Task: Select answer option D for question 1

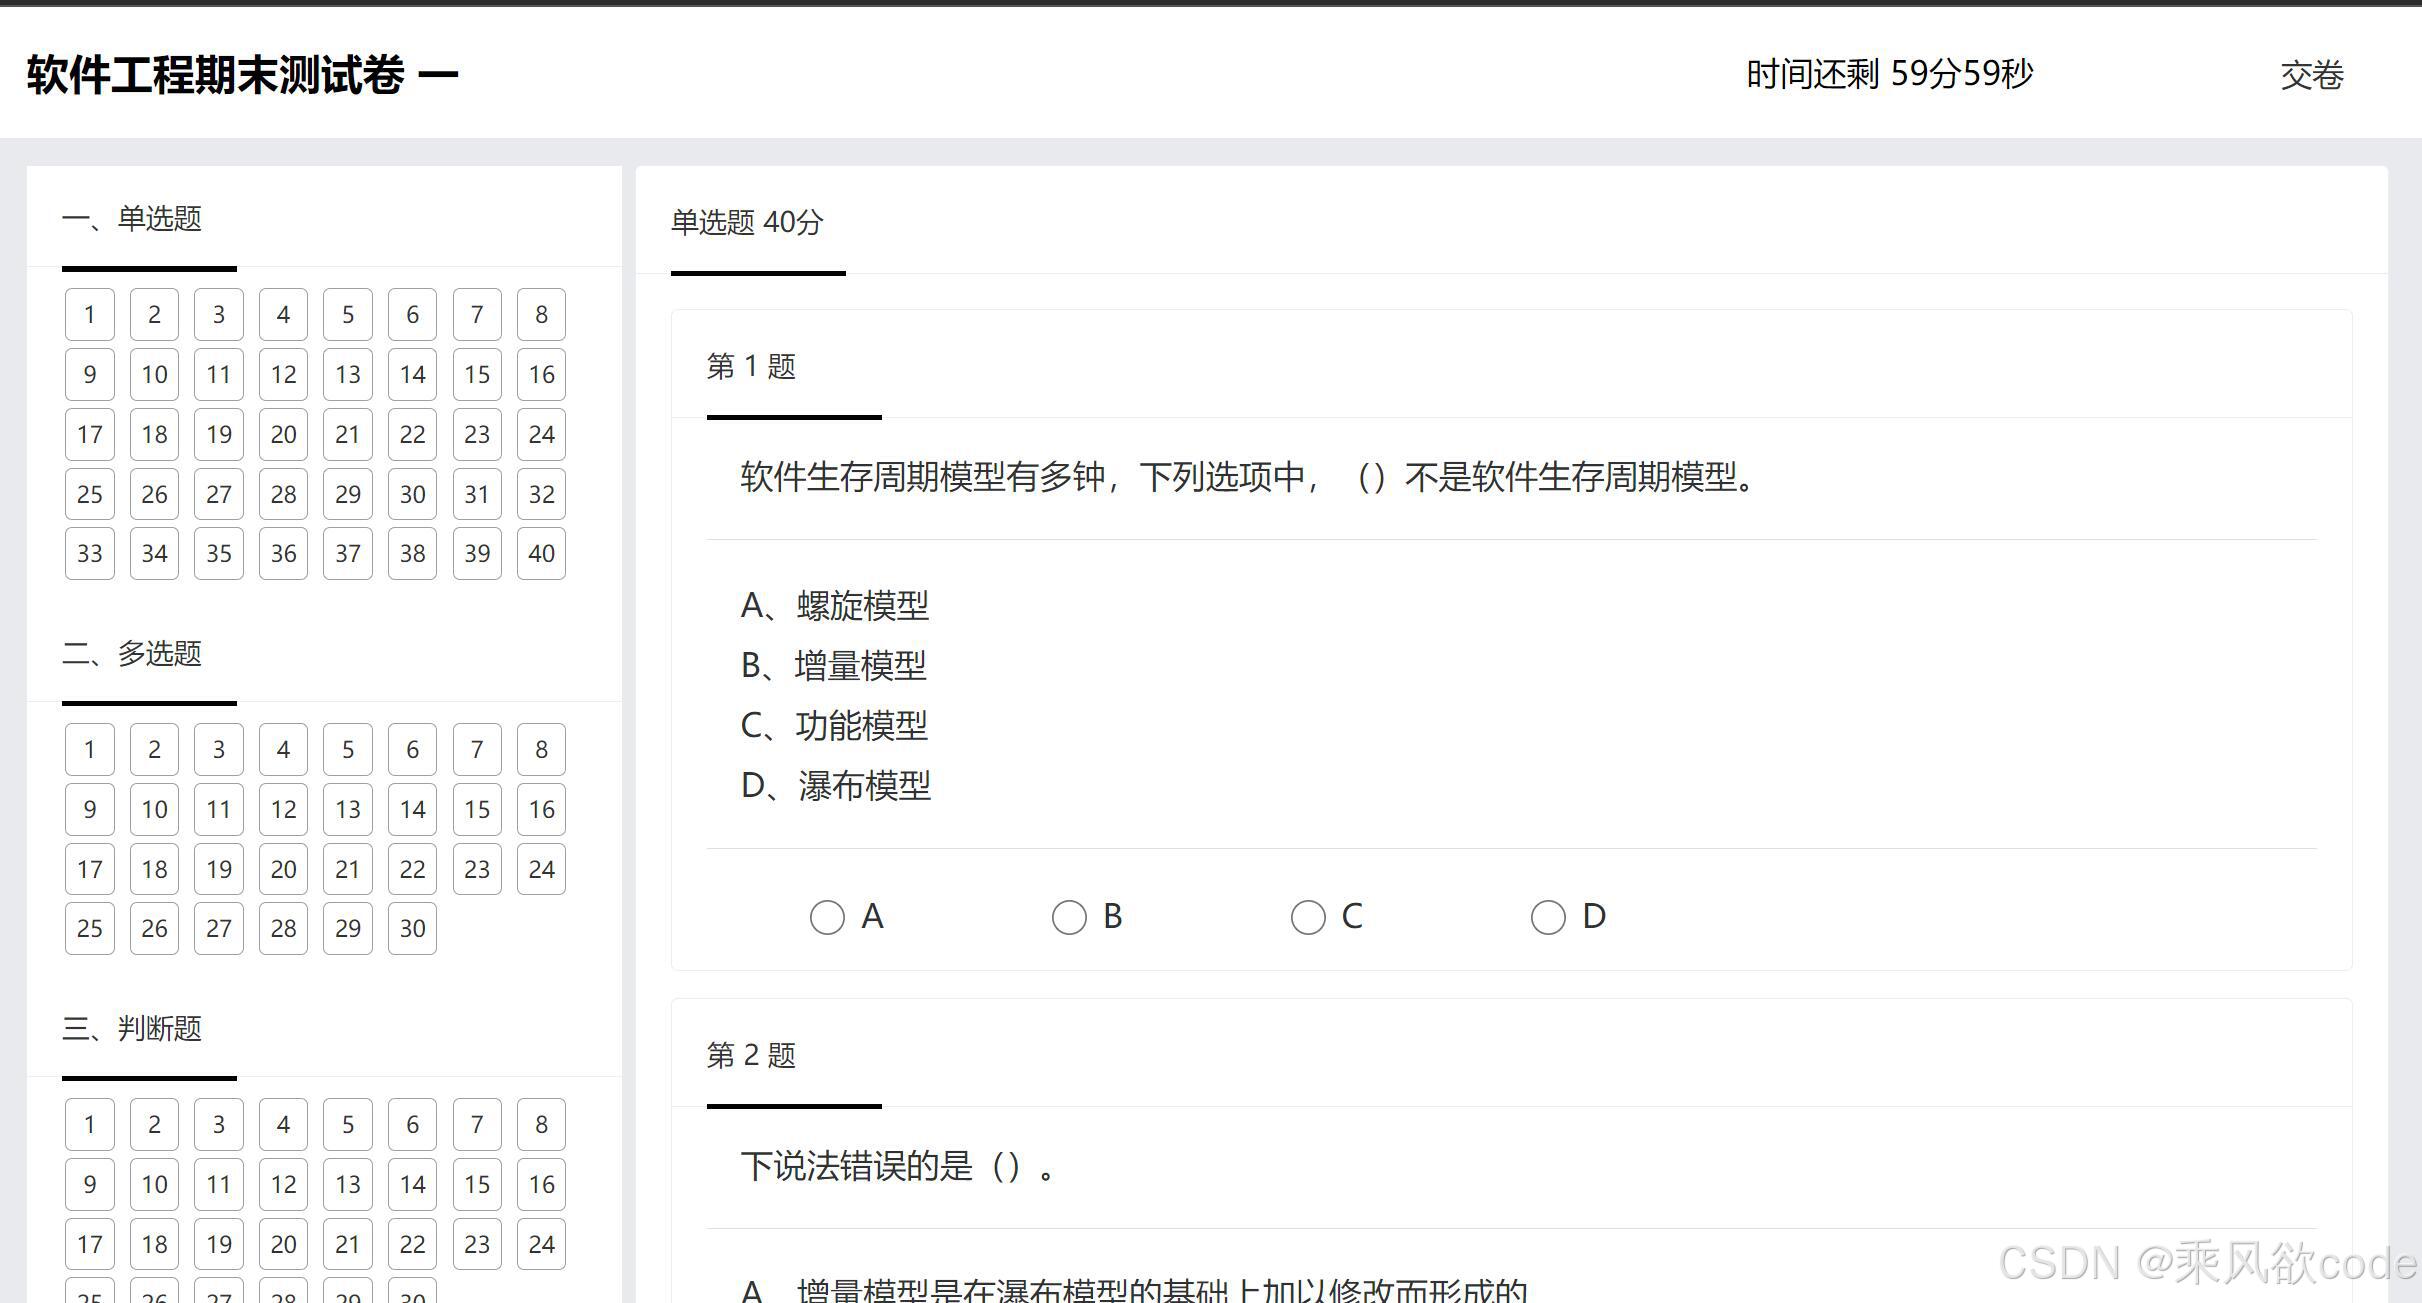Action: 1548,916
